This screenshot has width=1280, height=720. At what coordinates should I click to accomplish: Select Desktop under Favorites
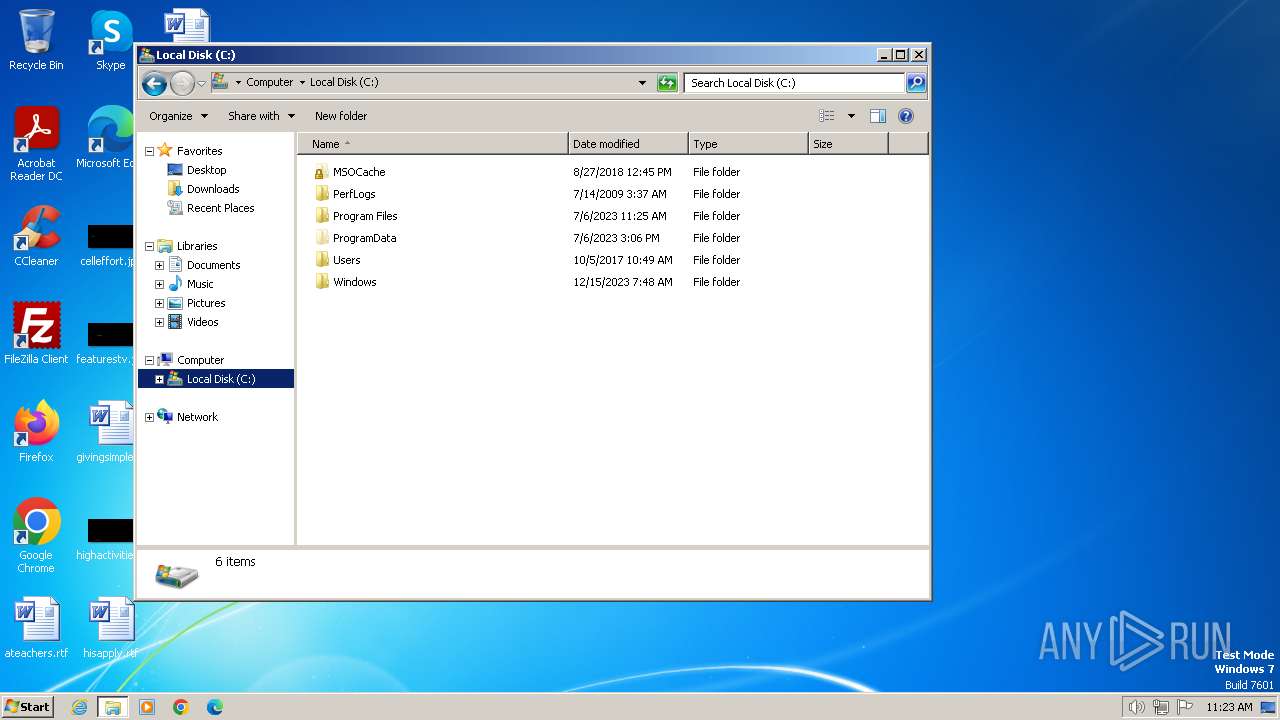point(206,170)
